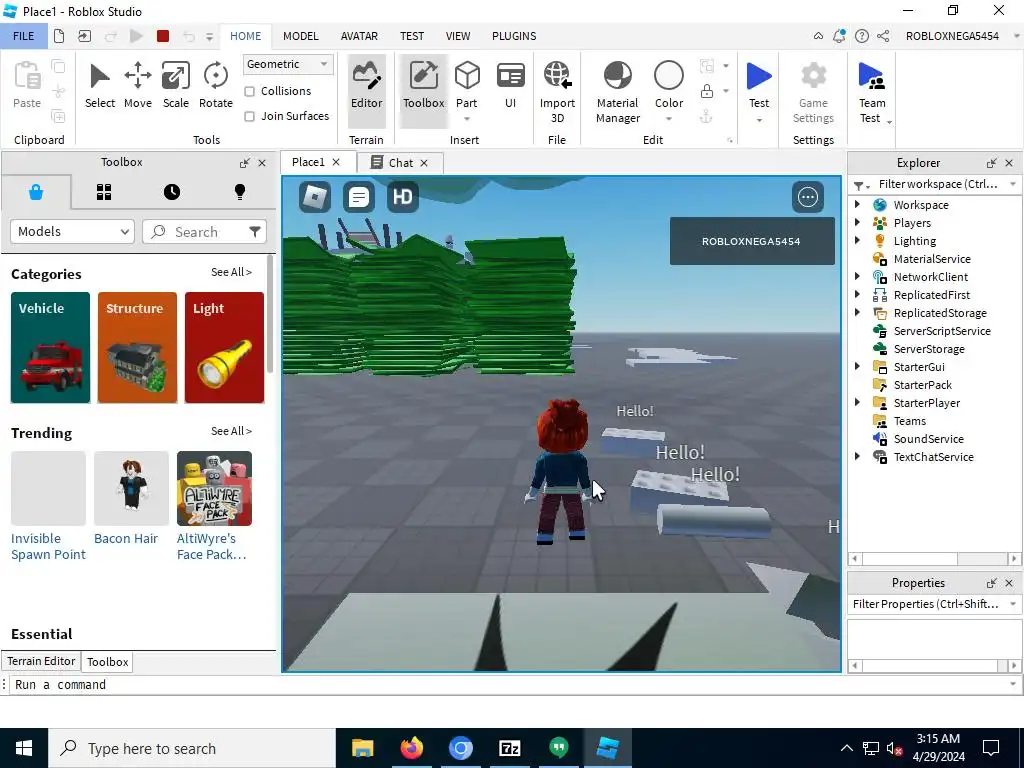This screenshot has width=1024, height=768.
Task: Click See All next to Trending
Action: tap(231, 431)
